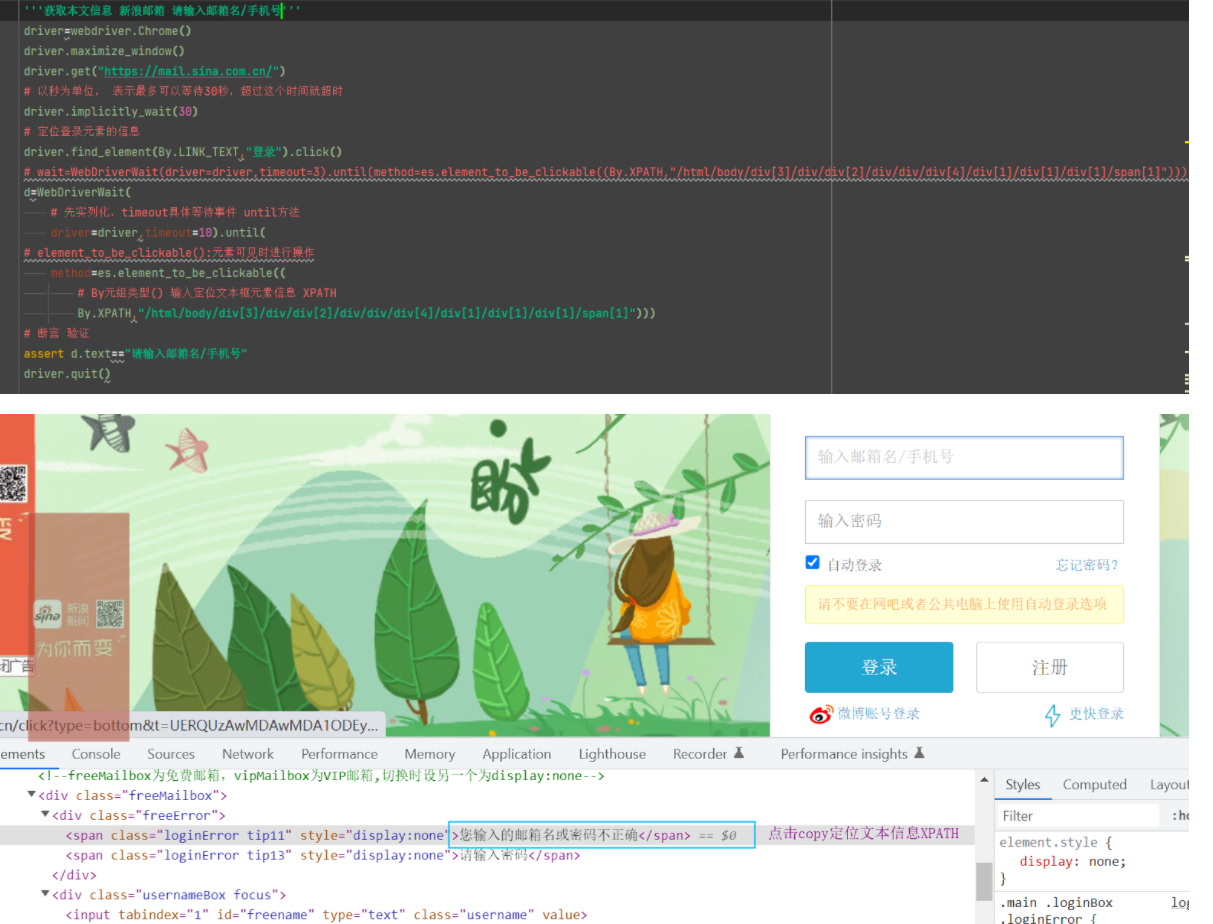
Task: Select the input id freename element row
Action: (487, 915)
